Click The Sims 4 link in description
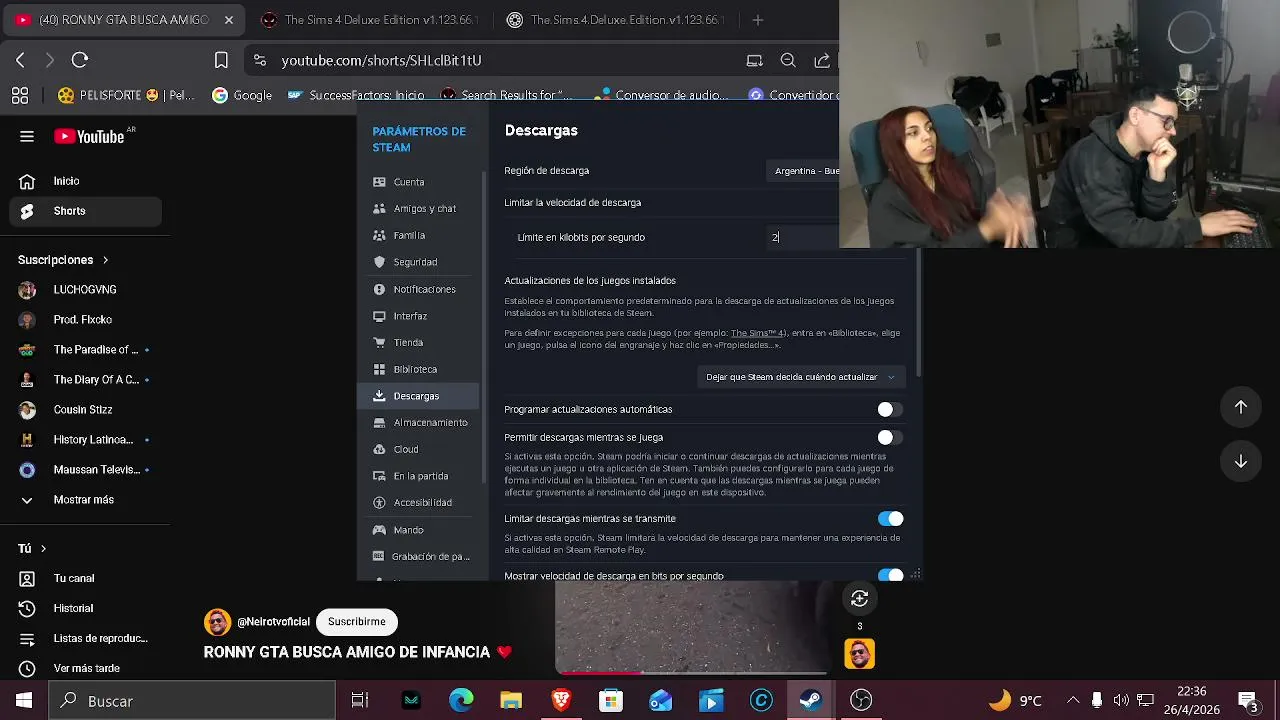Viewport: 1280px width, 720px height. tap(757, 333)
